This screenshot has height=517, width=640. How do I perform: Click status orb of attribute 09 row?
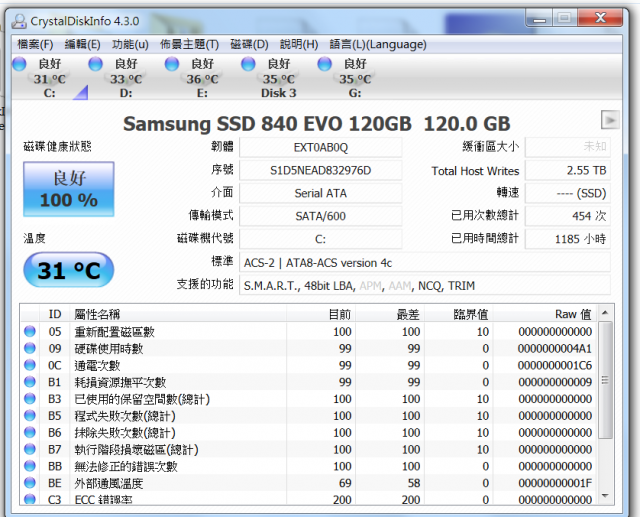pyautogui.click(x=30, y=348)
